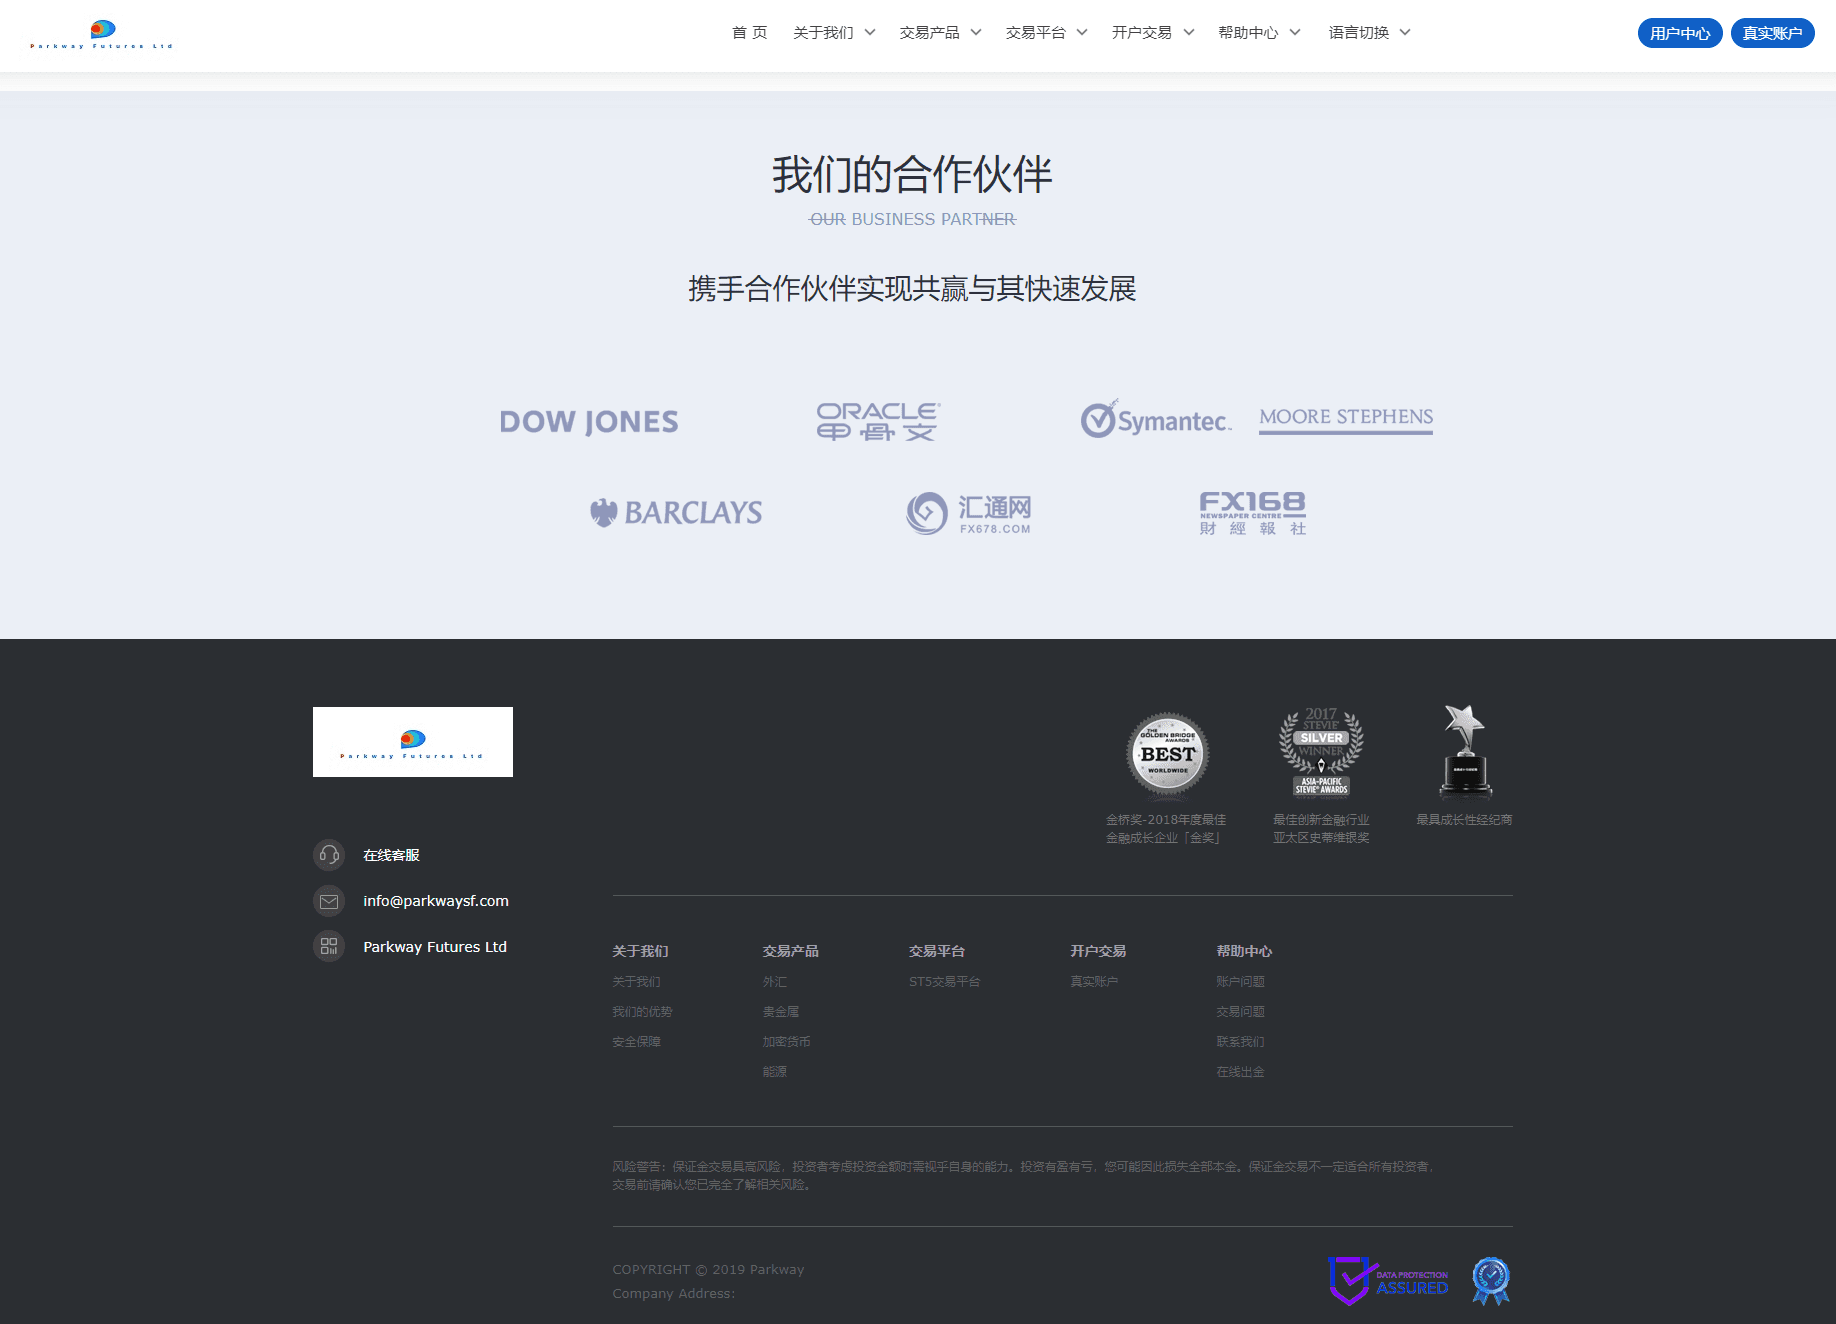Open the 帮助中心 navigation menu label

coord(1248,33)
